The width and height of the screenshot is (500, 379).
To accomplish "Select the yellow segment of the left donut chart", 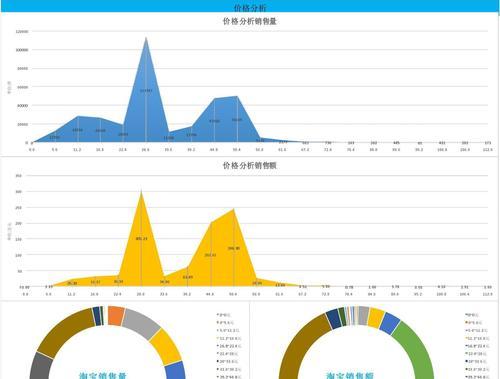I will [166, 347].
